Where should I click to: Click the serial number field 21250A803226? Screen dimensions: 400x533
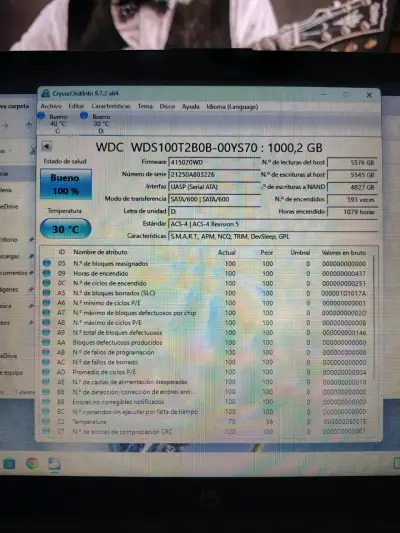pos(214,174)
